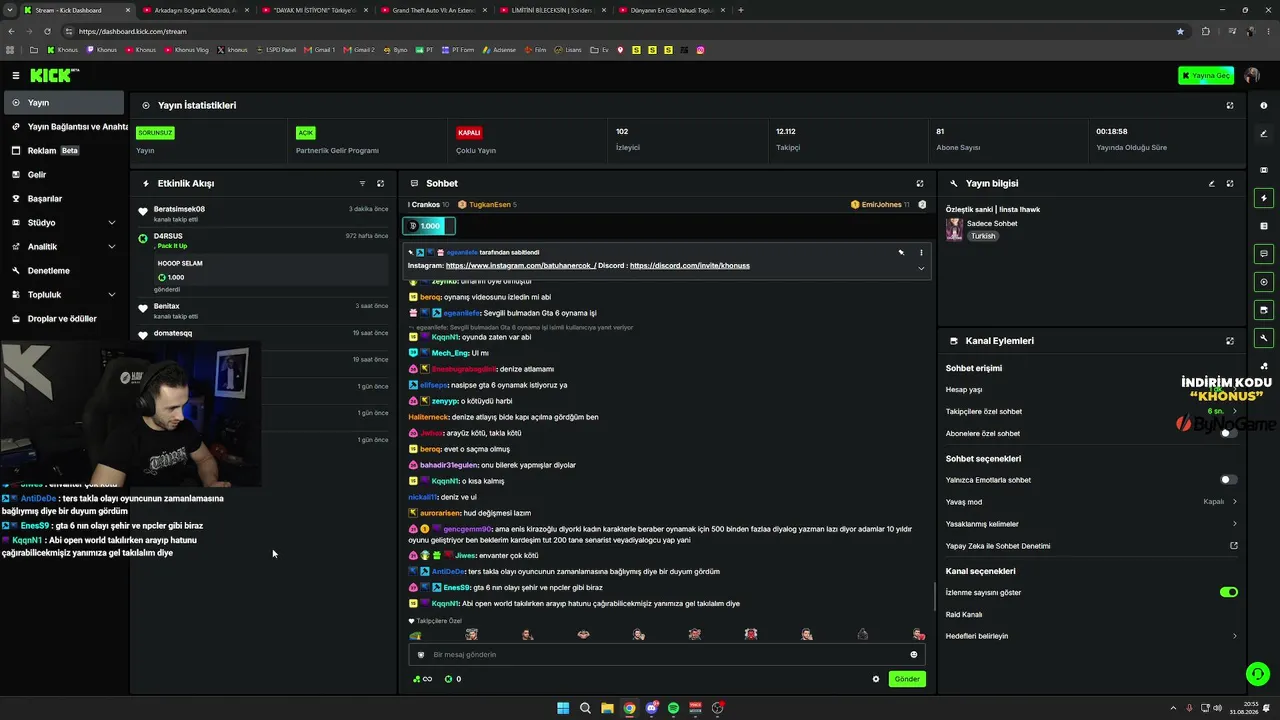Expand the Stüdyo sidebar section
Image resolution: width=1280 pixels, height=720 pixels.
64,223
